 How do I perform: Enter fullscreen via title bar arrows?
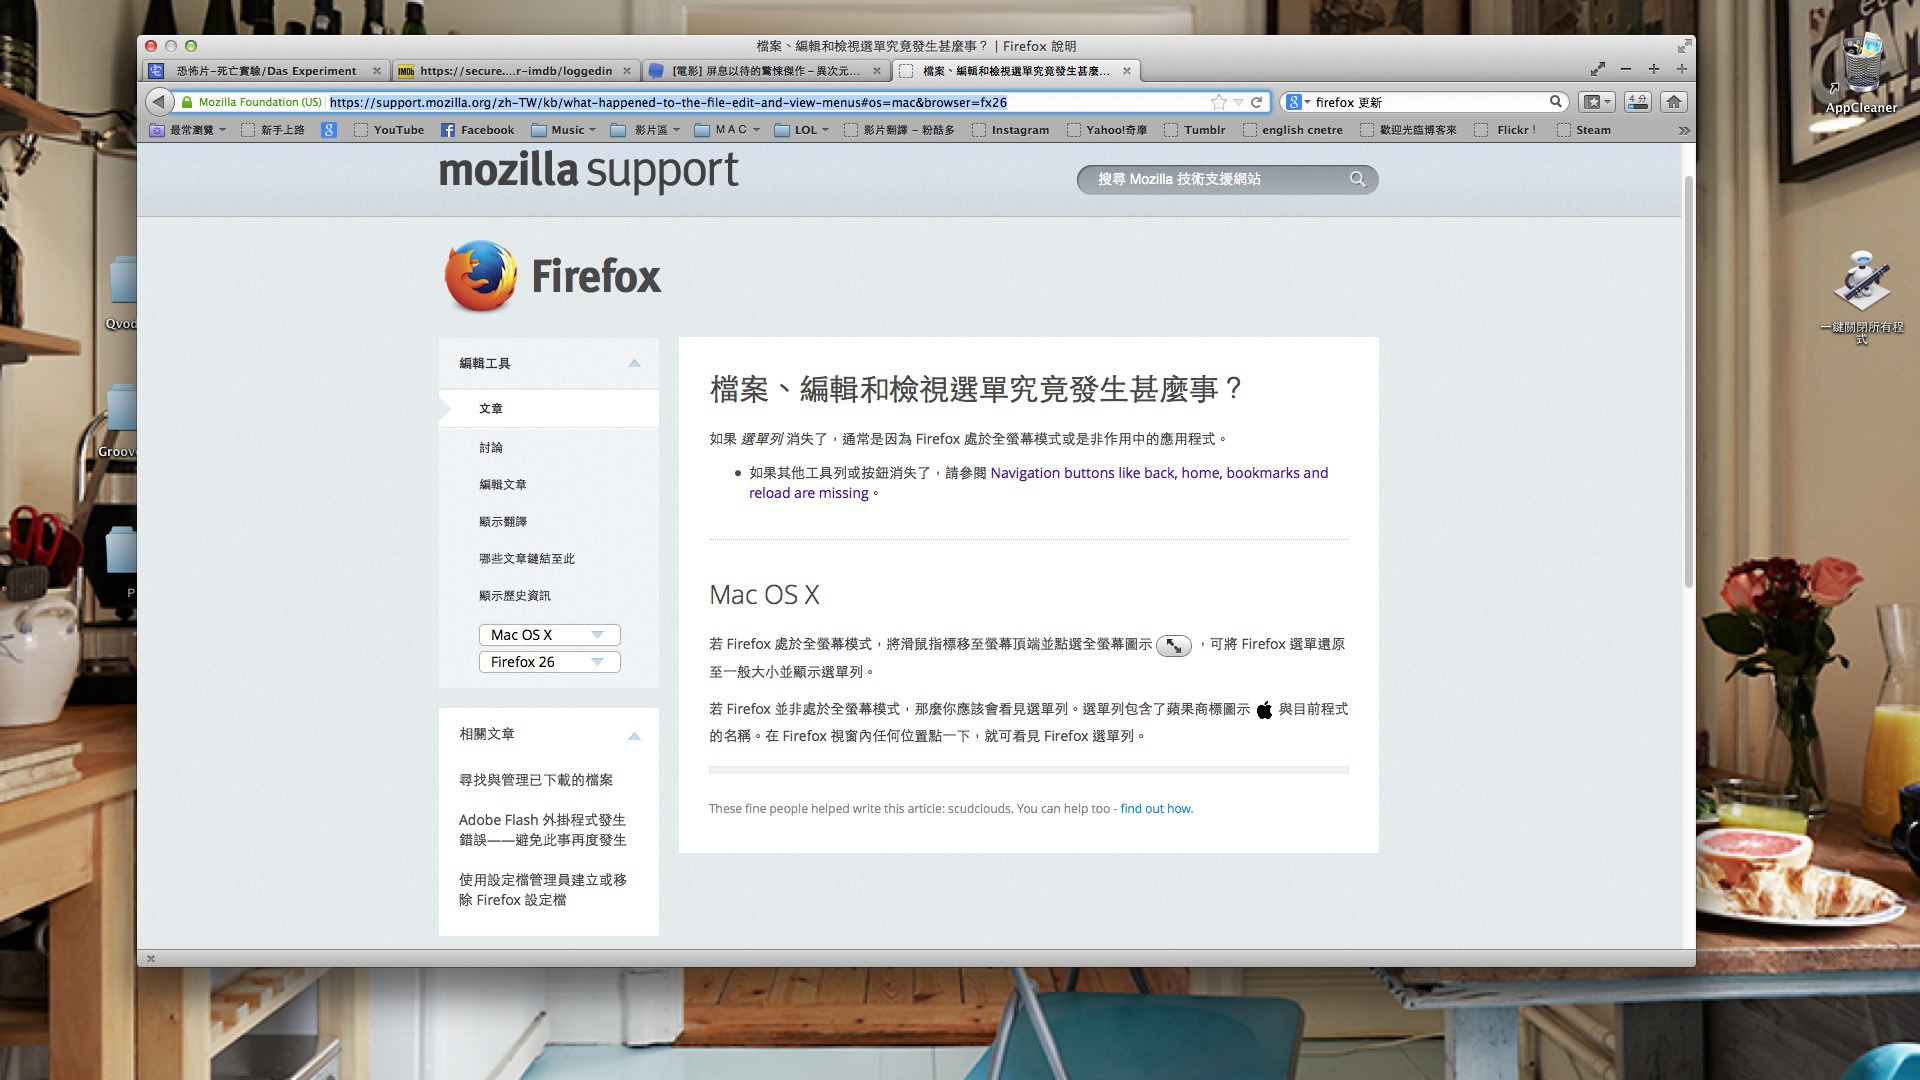click(x=1685, y=46)
